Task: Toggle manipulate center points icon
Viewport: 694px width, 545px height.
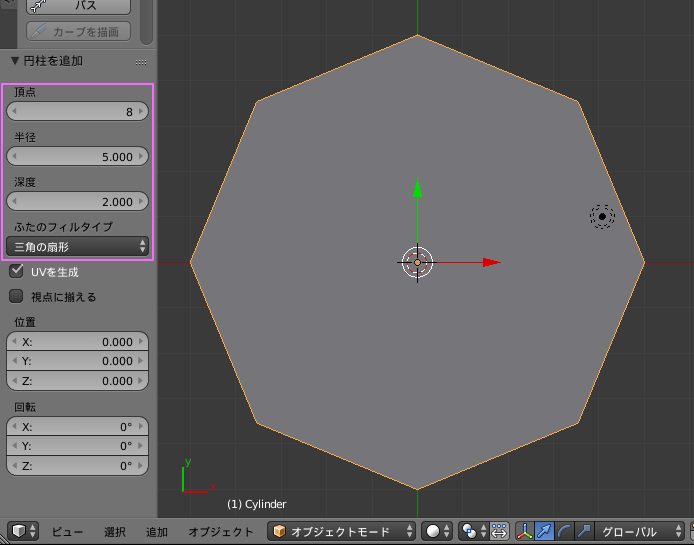Action: point(499,531)
